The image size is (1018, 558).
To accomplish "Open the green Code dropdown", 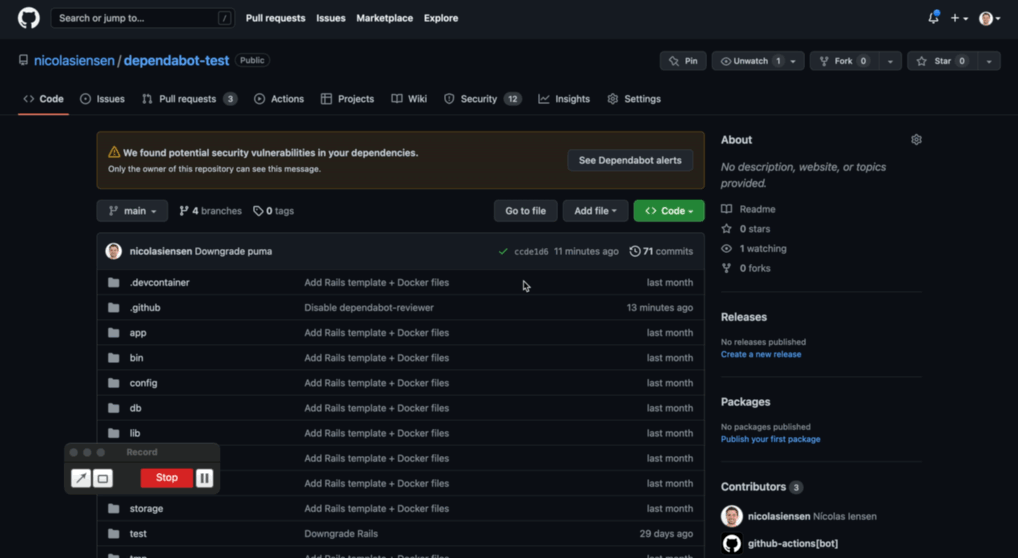I will click(669, 210).
